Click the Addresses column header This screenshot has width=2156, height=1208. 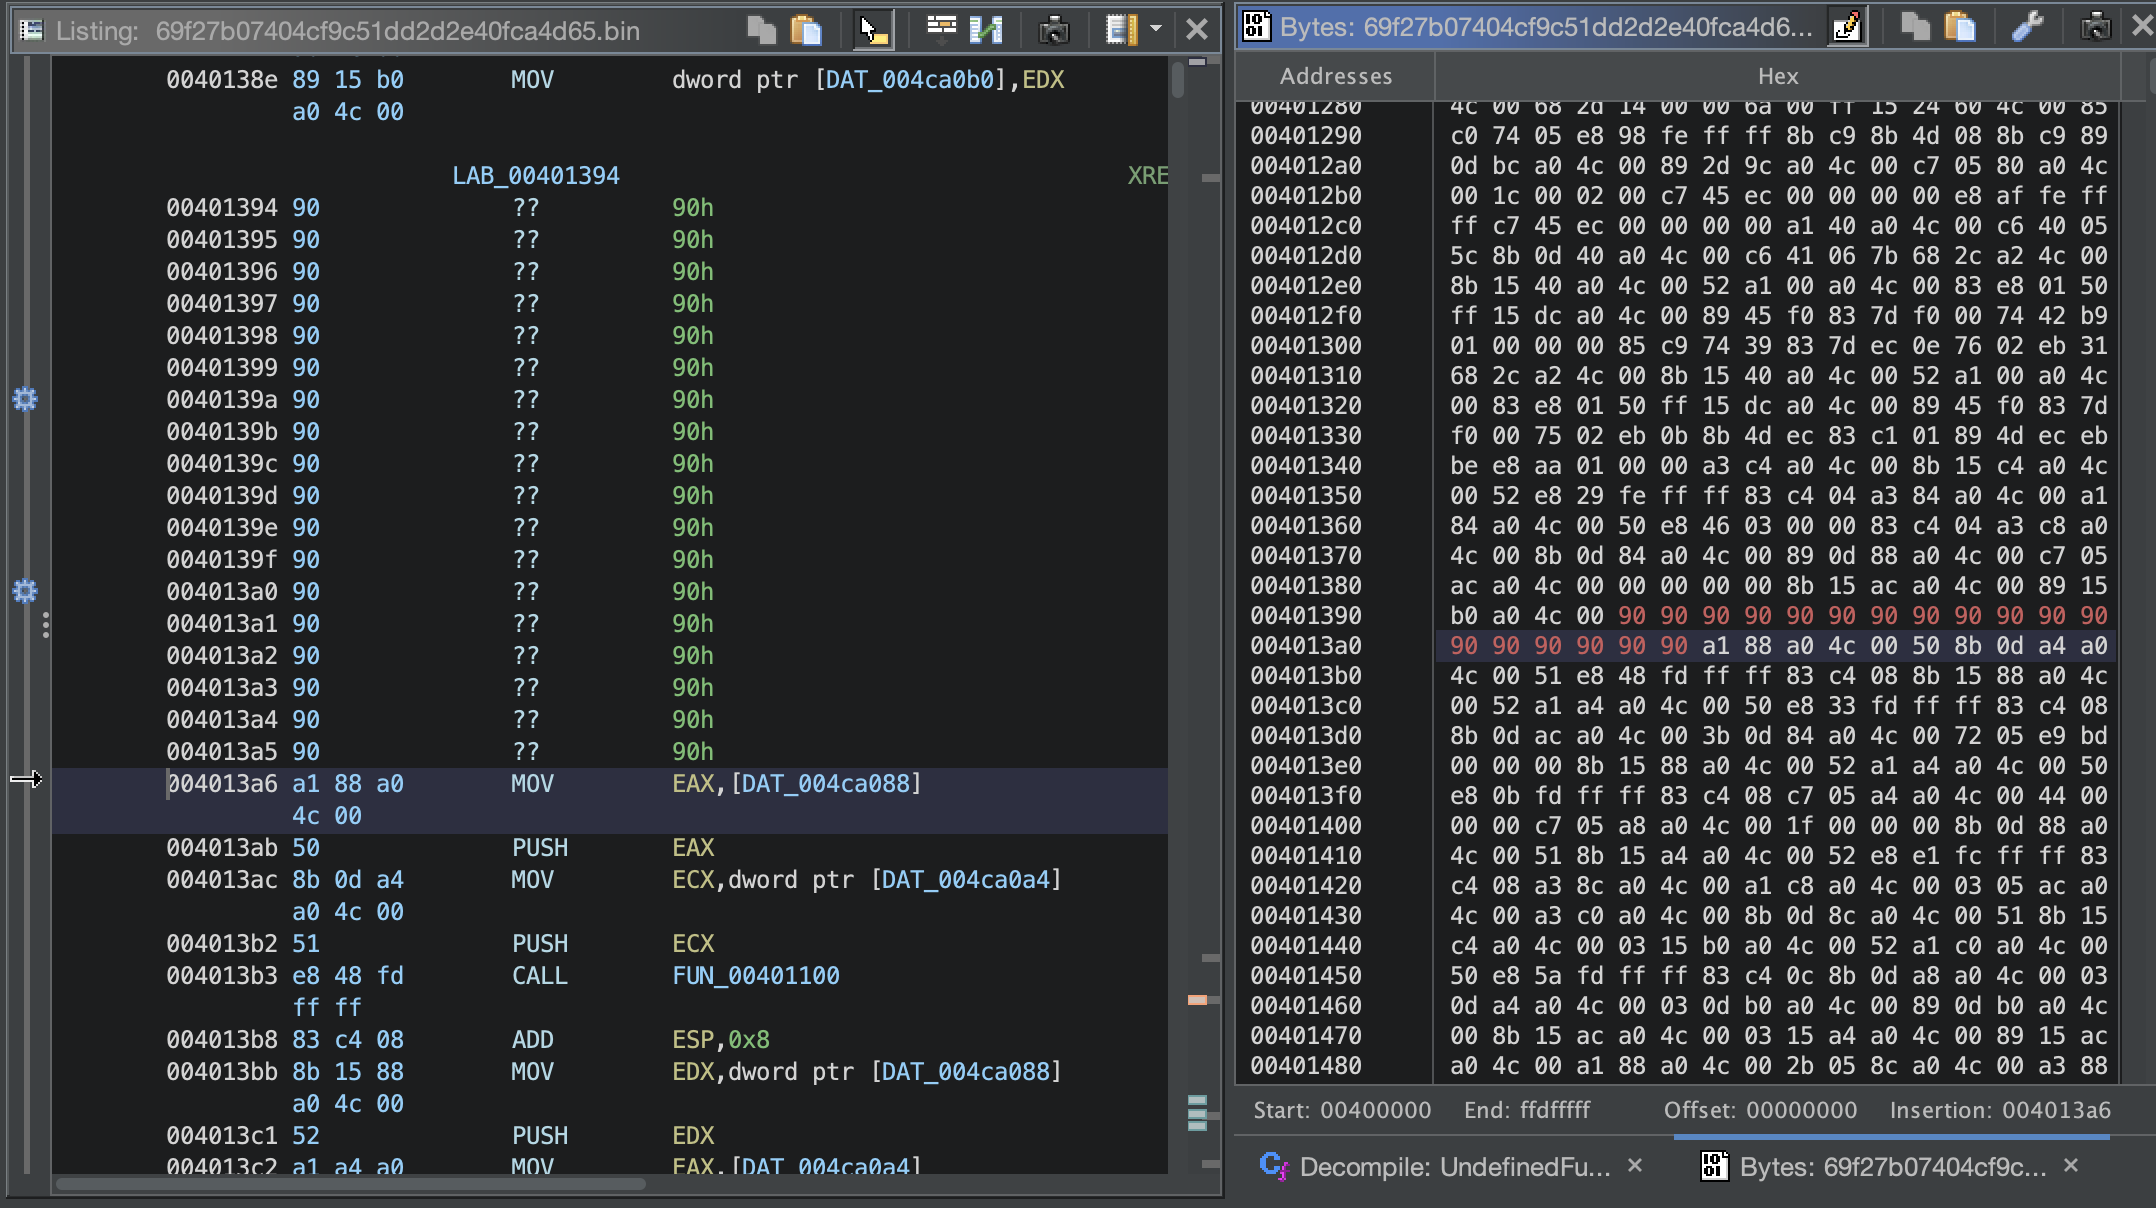click(1335, 76)
